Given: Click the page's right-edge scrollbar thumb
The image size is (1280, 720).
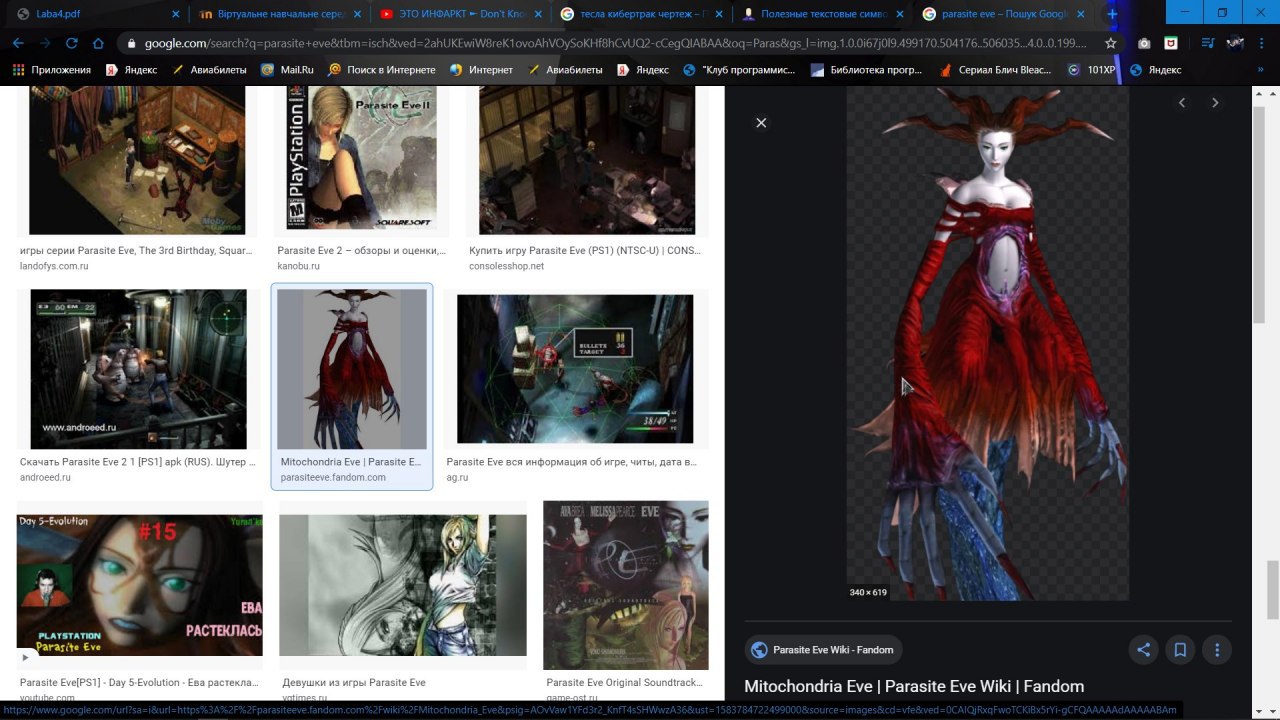Looking at the screenshot, I should tap(1273, 590).
